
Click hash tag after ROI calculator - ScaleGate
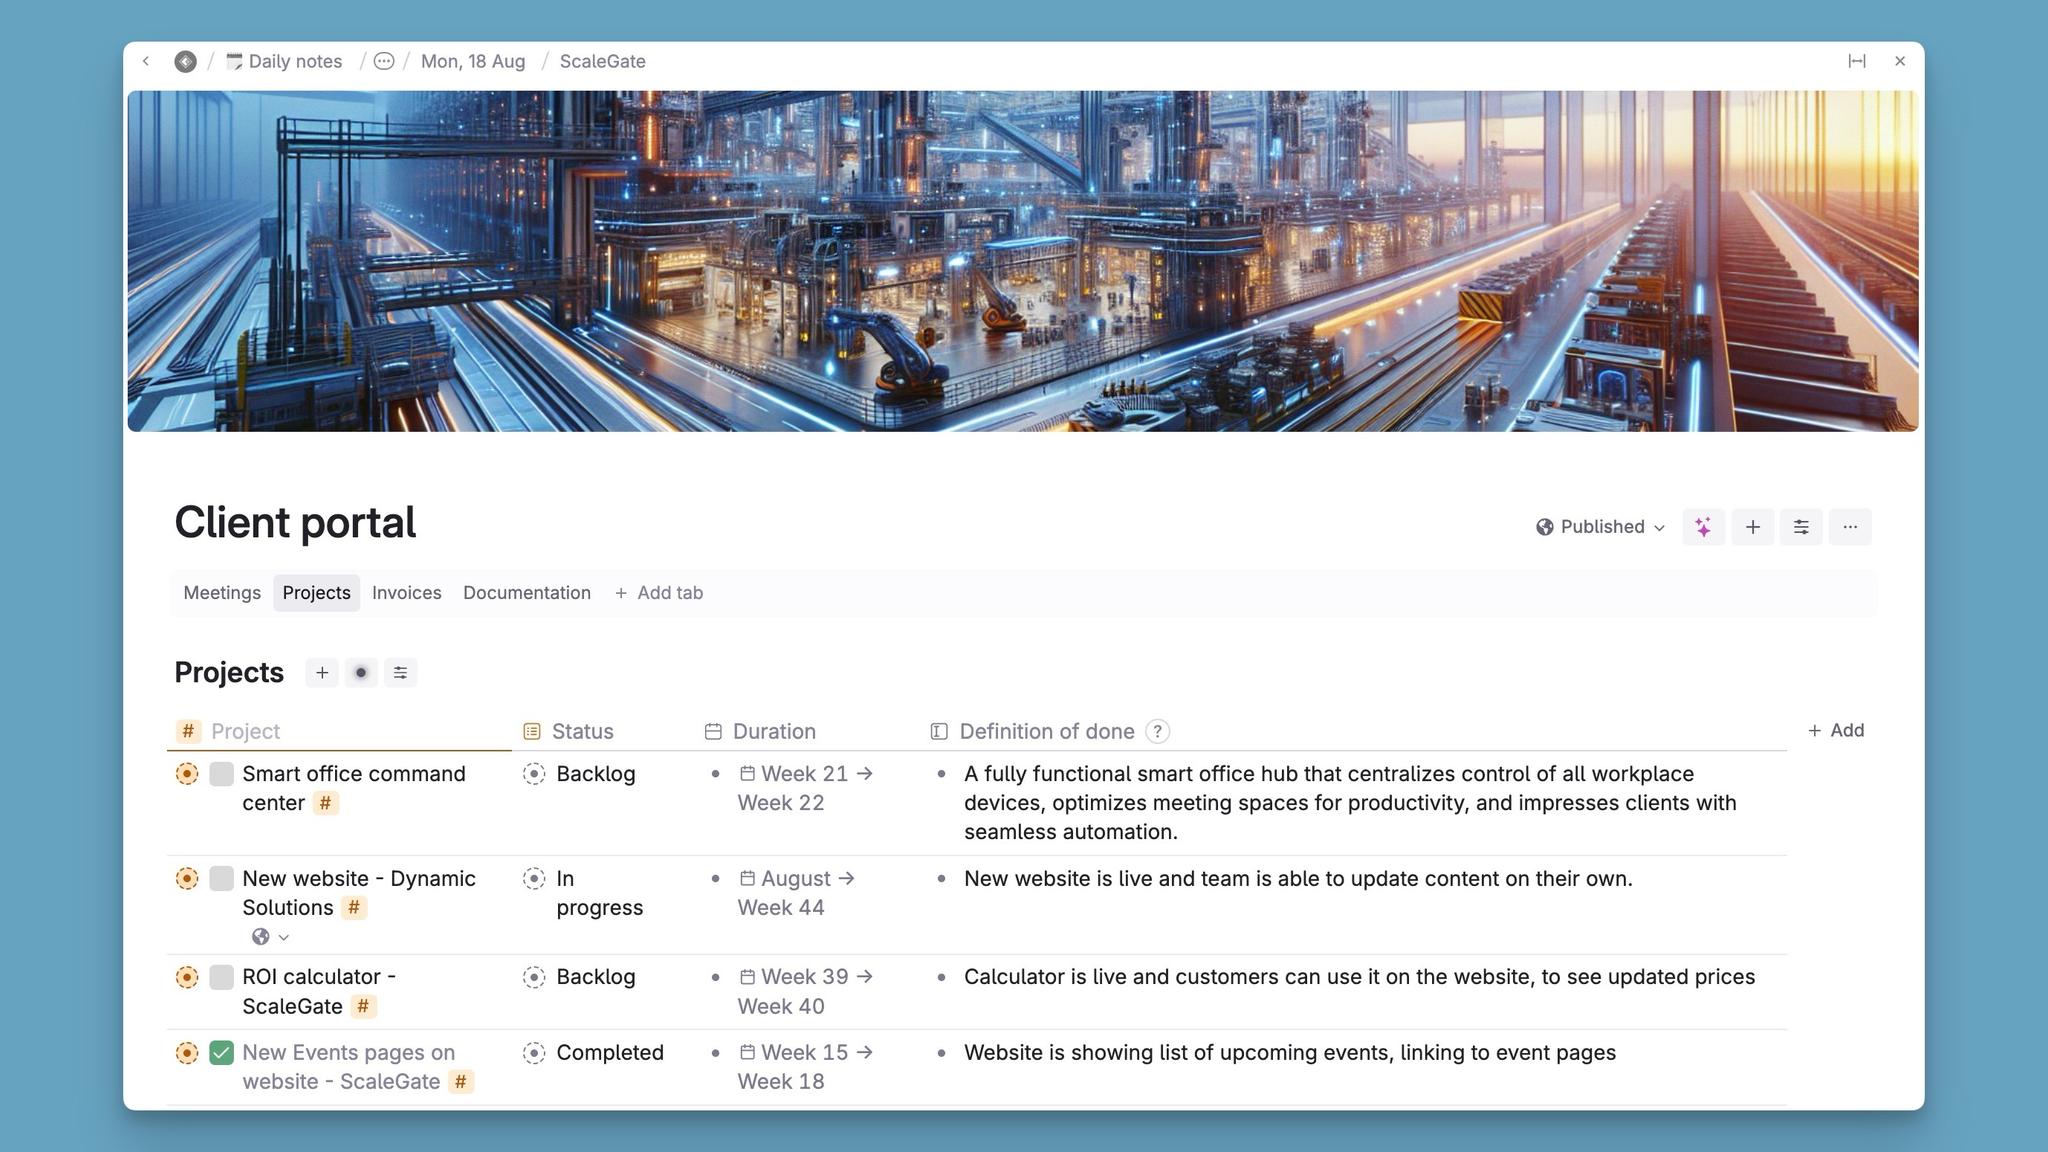tap(363, 1006)
